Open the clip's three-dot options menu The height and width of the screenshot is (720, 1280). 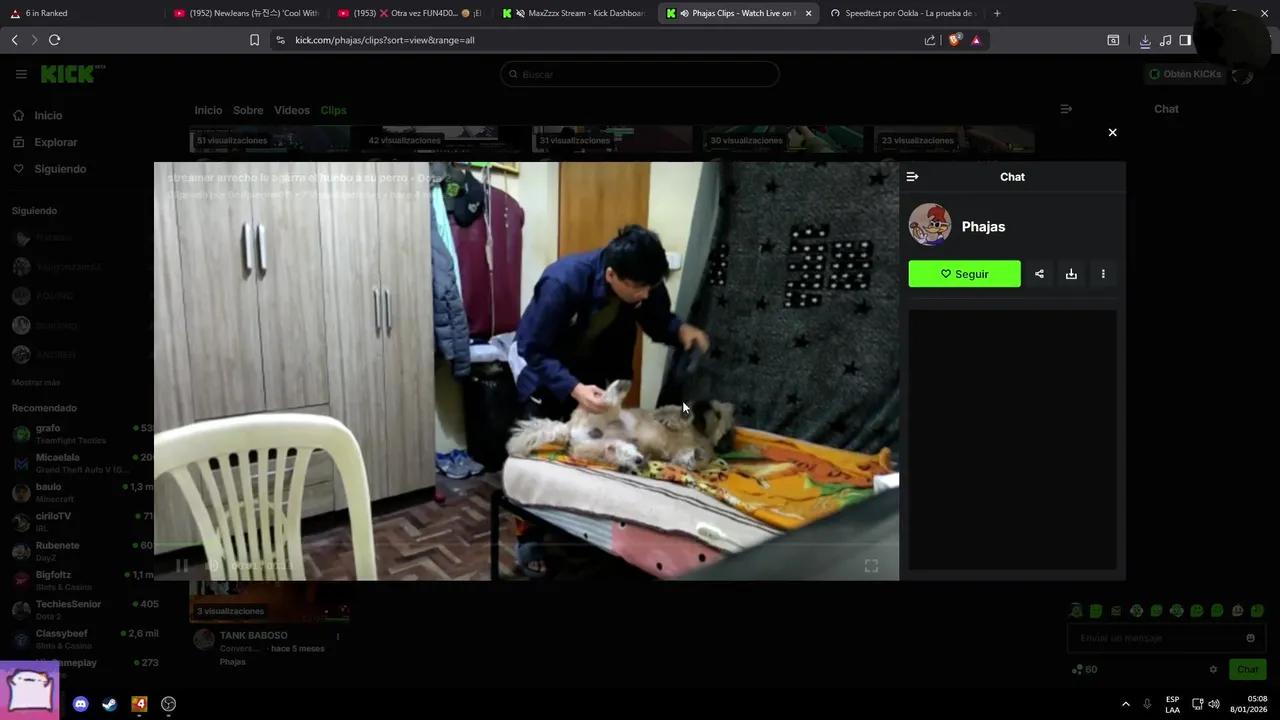(x=1102, y=273)
